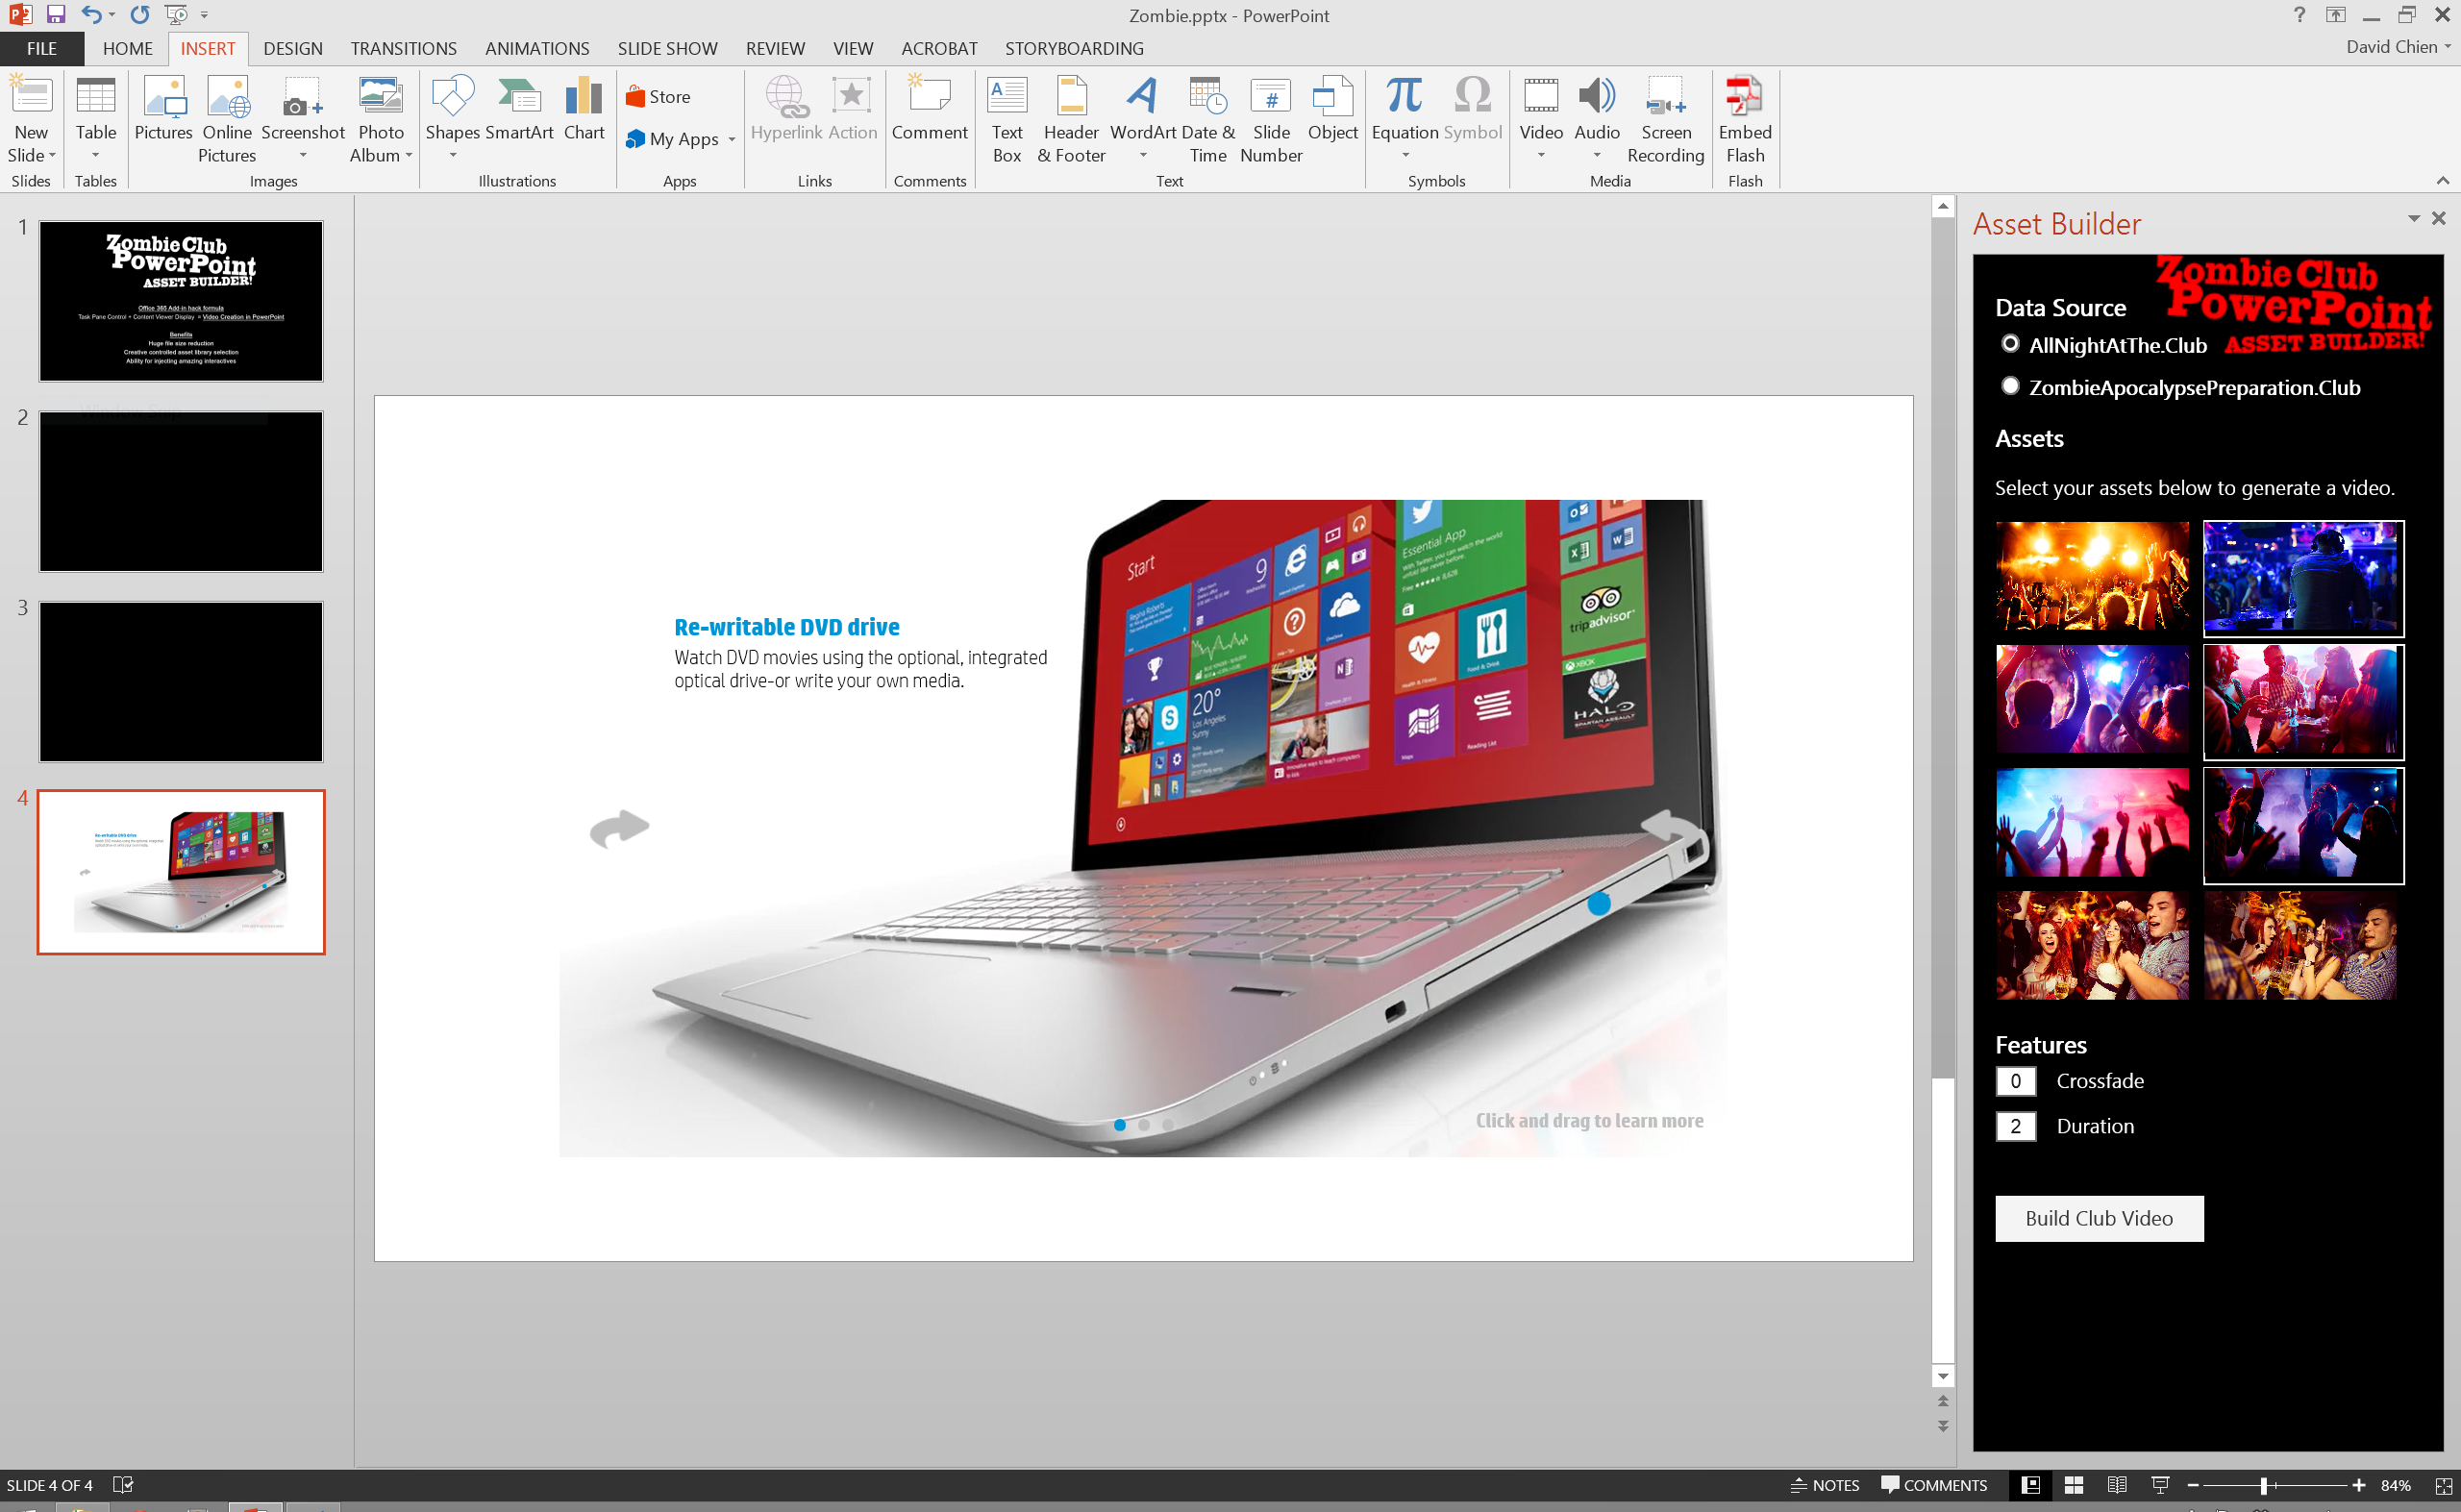This screenshot has width=2461, height=1512.
Task: Toggle the Notes pane in status bar
Action: click(1825, 1485)
